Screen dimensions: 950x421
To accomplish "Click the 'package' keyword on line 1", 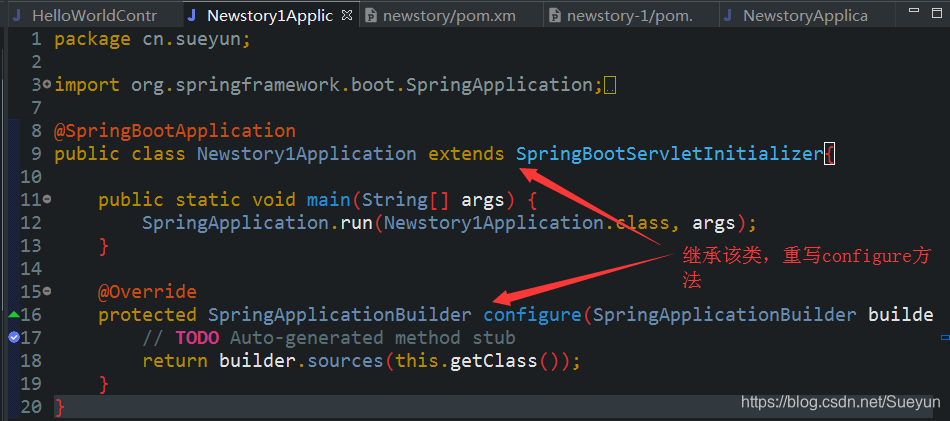I will coord(92,39).
